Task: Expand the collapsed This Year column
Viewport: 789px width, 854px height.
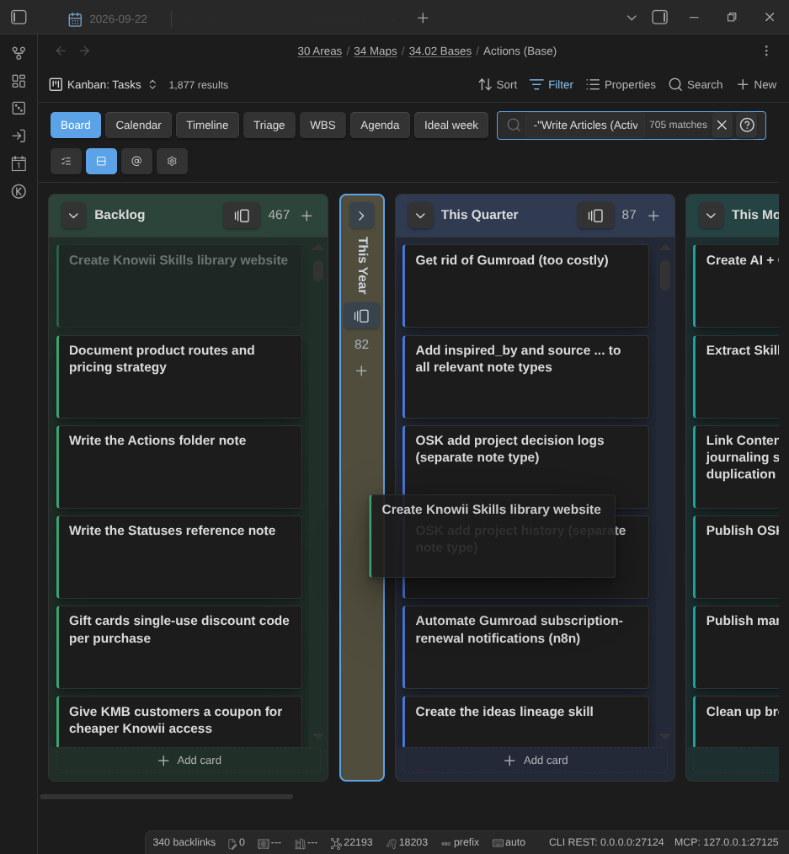Action: (361, 216)
